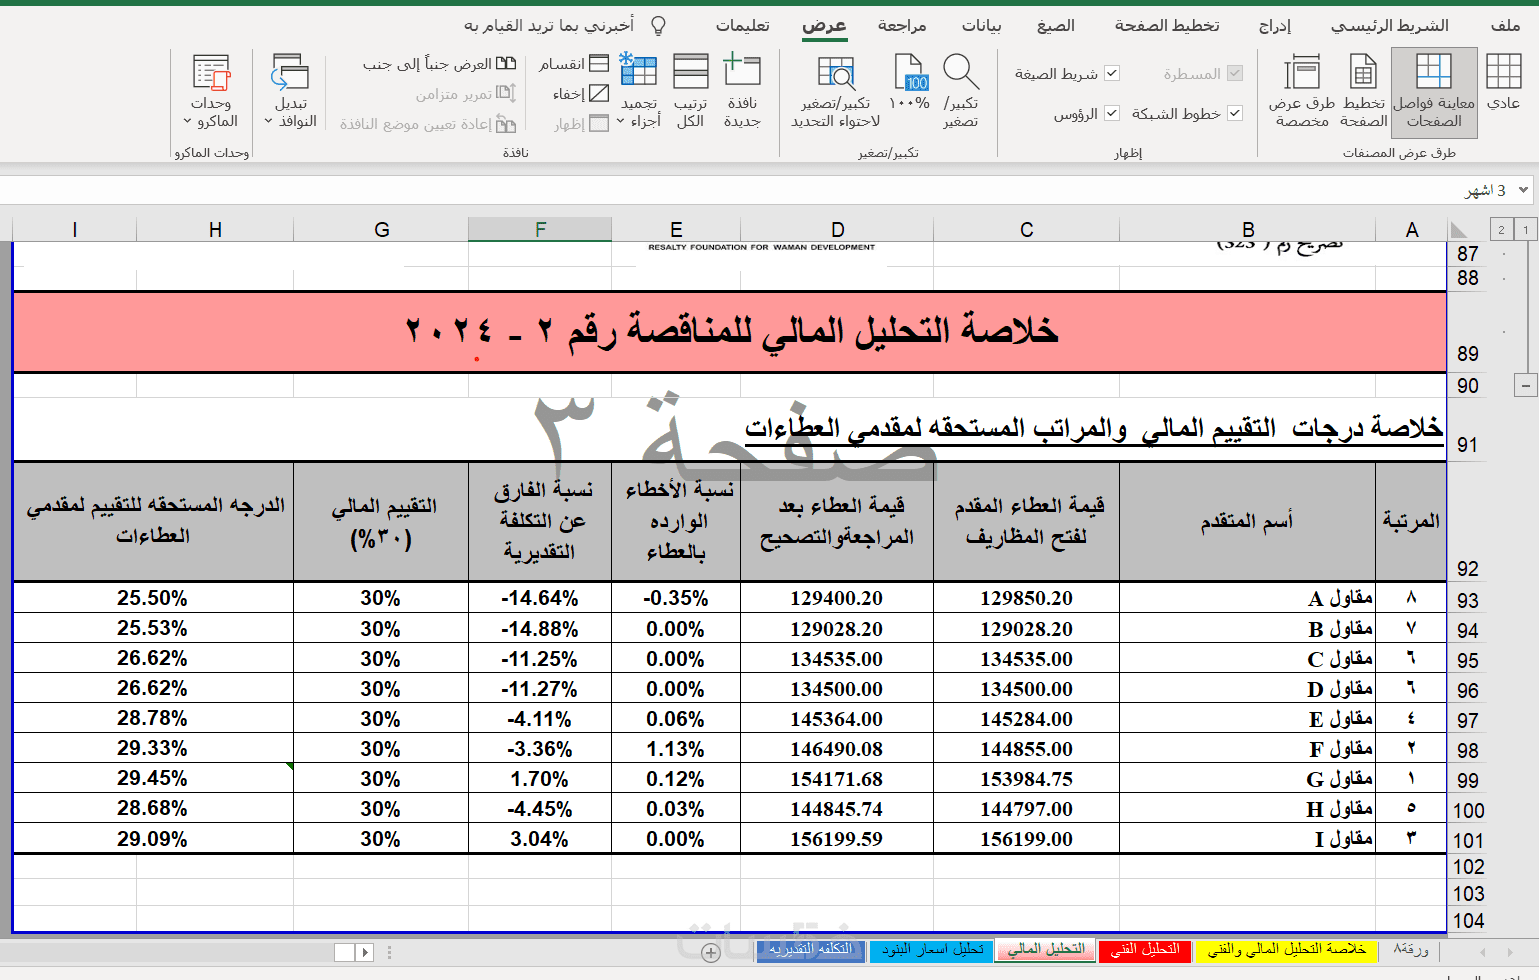Expand the Freeze Panes (أجزاء) dropdown arrow
The height and width of the screenshot is (980, 1539).
point(621,122)
